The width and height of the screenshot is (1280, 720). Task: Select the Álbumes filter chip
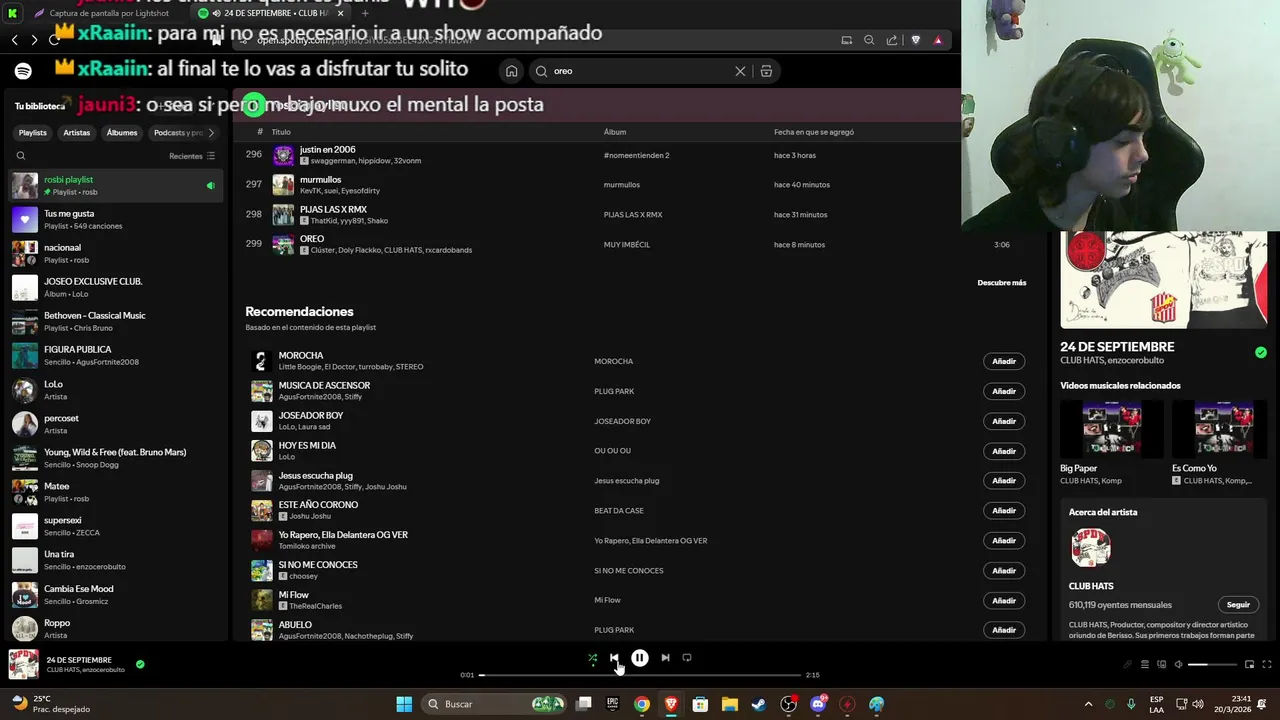[x=122, y=133]
